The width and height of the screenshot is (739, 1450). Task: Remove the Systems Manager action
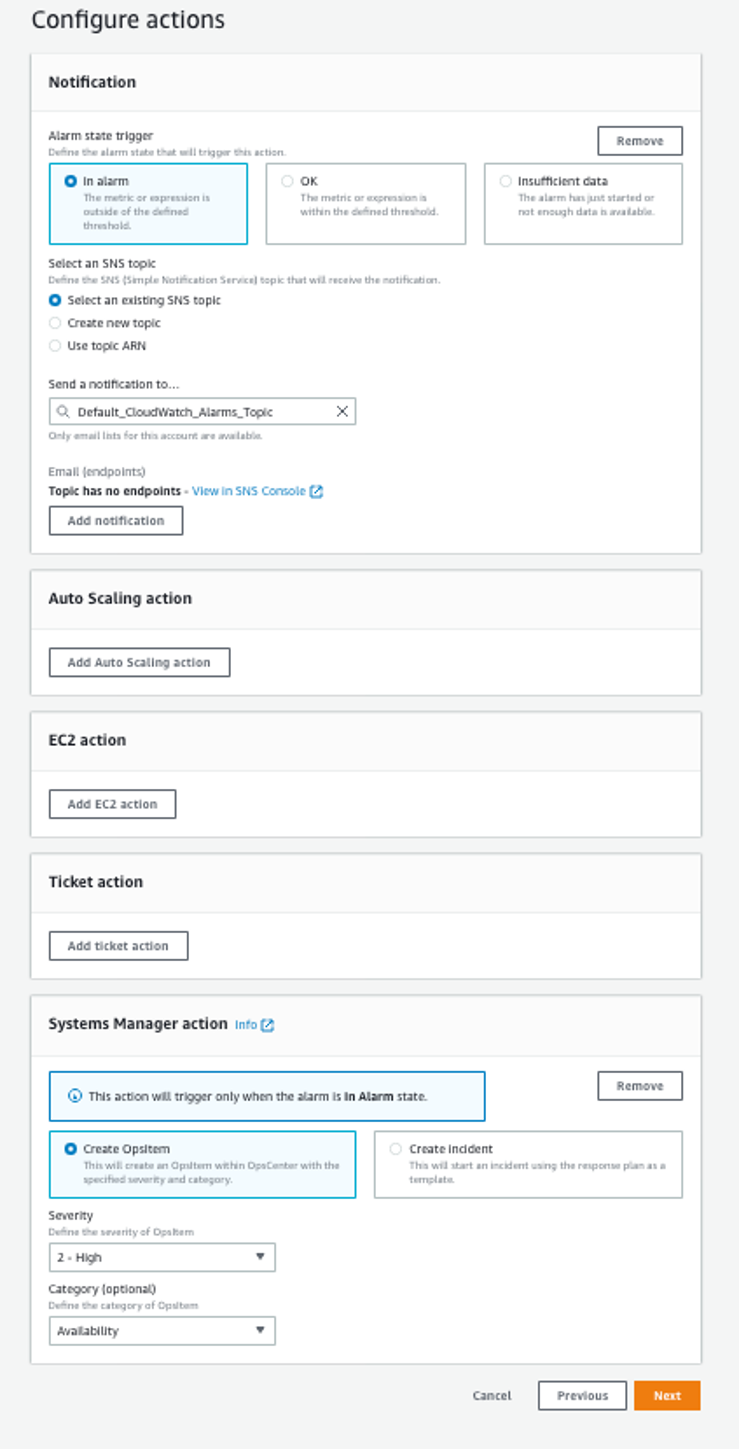pyautogui.click(x=639, y=1085)
